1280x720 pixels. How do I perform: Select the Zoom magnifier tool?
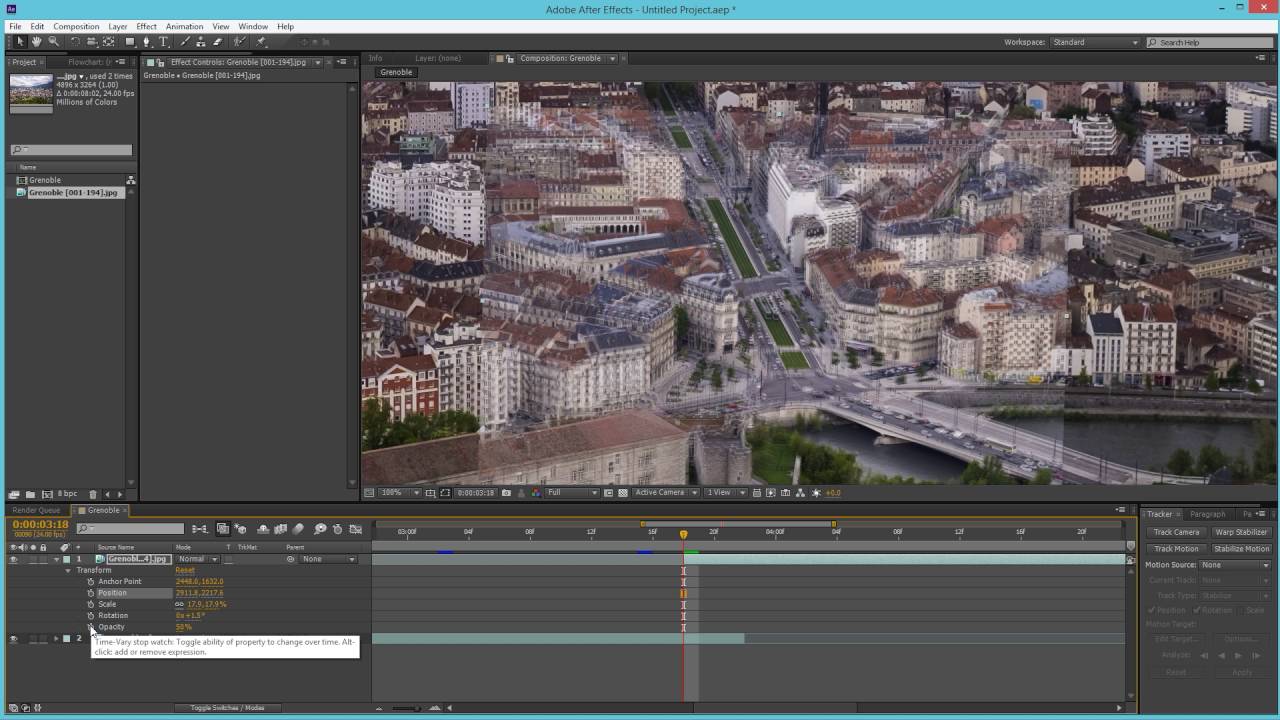[53, 42]
